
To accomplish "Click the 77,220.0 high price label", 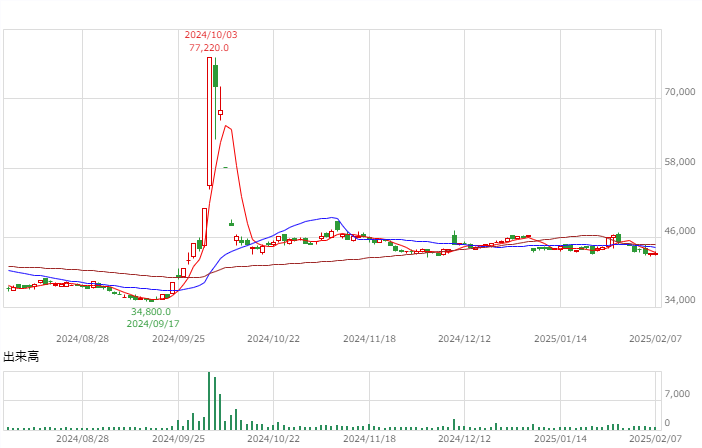I will (209, 48).
